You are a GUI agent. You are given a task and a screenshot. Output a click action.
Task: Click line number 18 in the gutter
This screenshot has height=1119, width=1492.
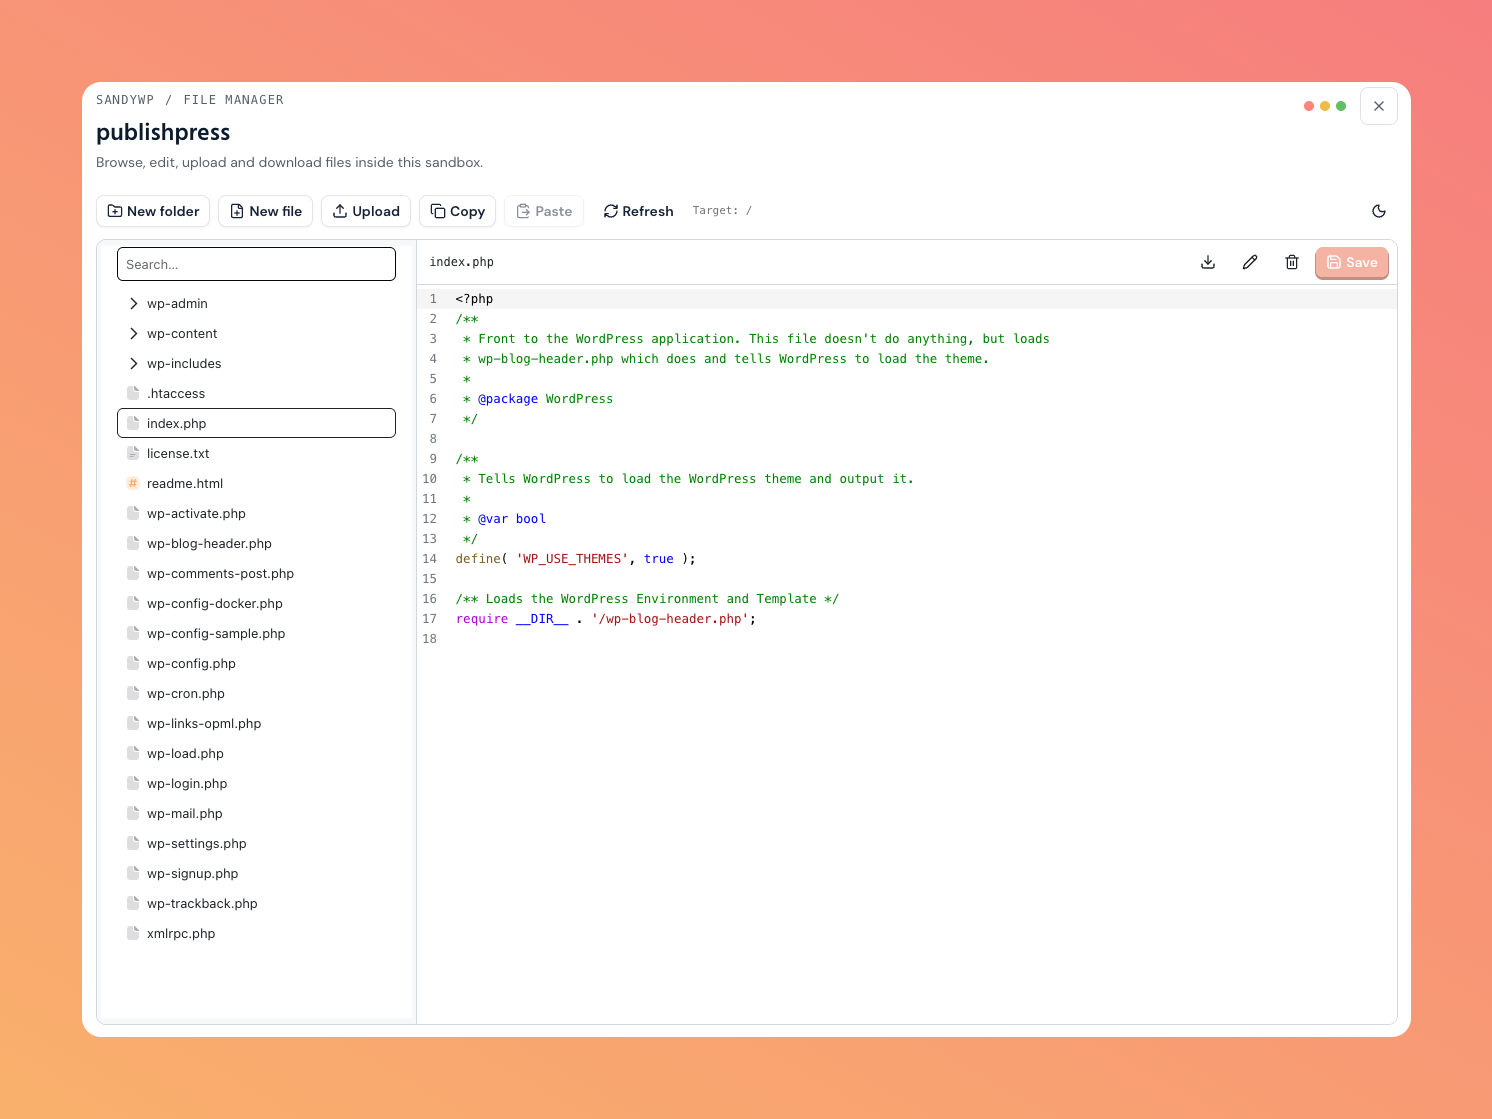tap(429, 639)
